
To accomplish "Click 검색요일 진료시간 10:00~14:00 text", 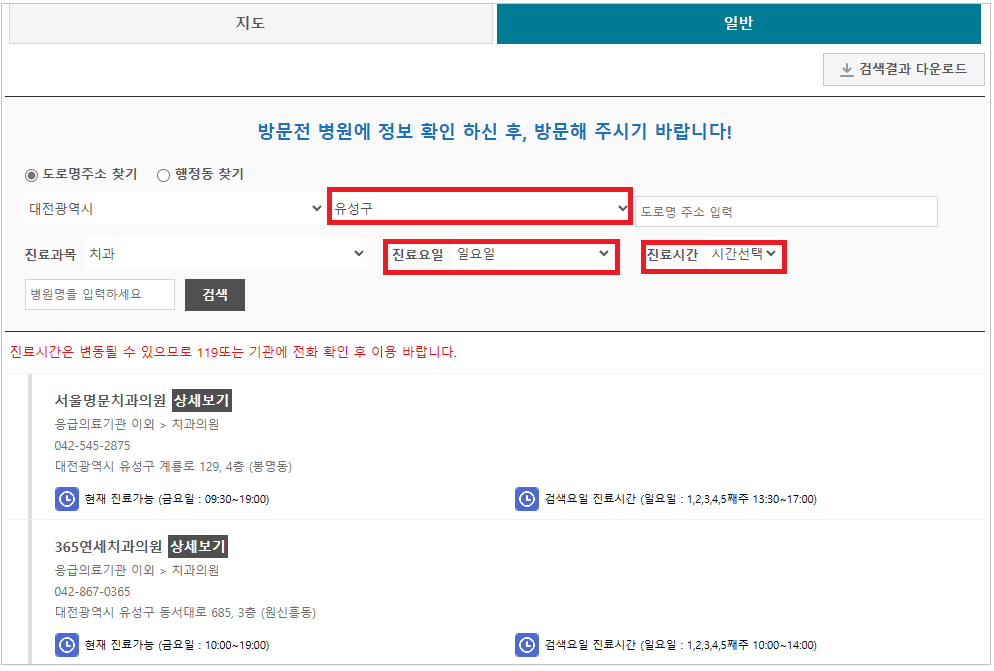I will point(681,645).
